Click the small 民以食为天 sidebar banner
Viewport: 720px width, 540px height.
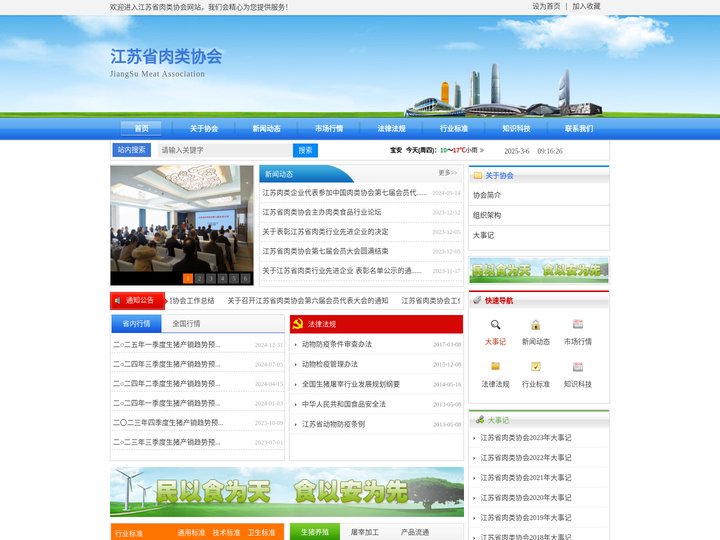pyautogui.click(x=539, y=270)
